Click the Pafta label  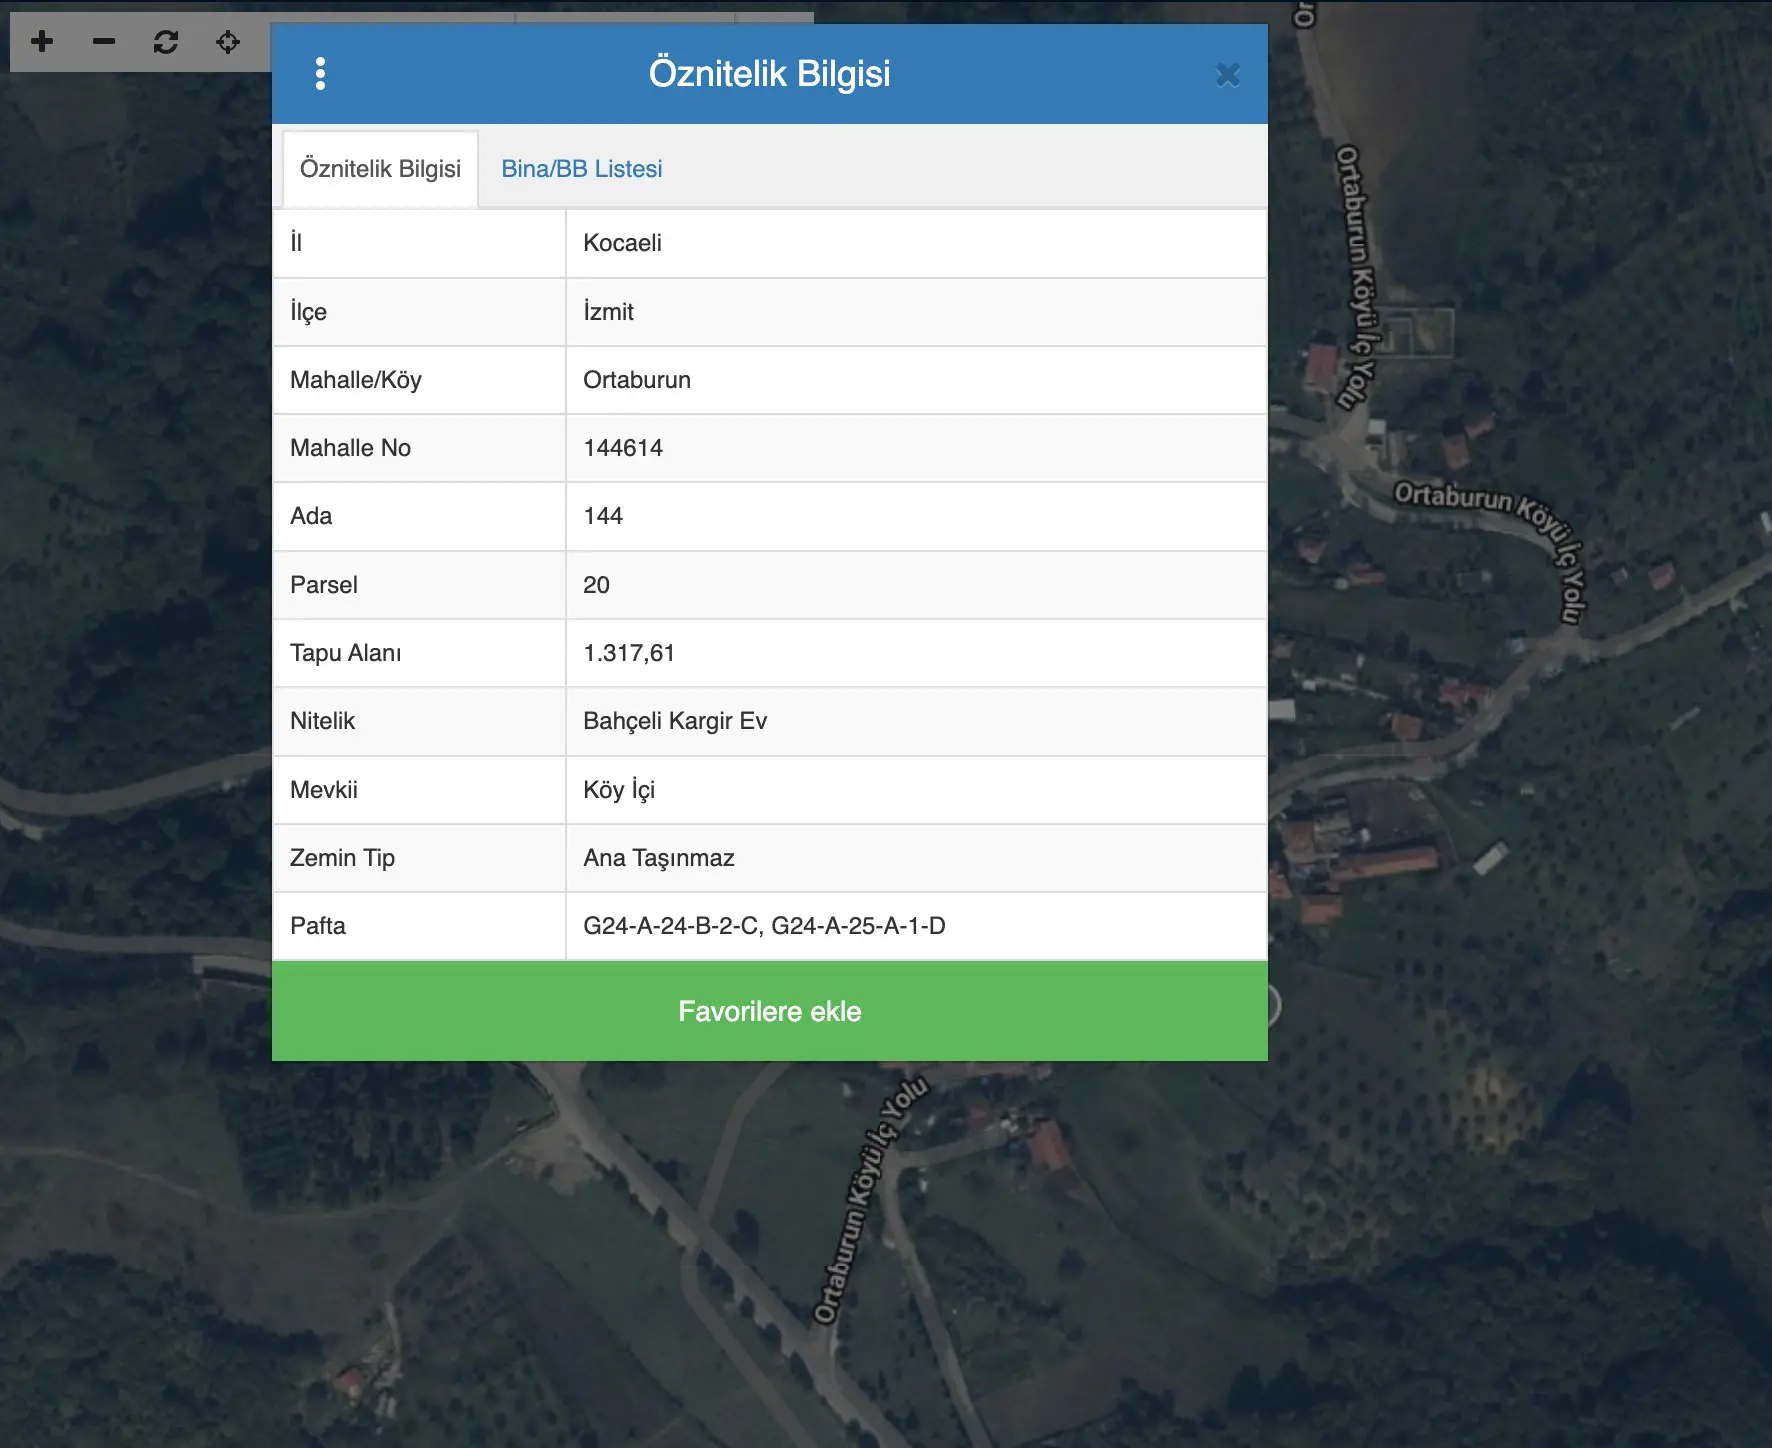317,926
